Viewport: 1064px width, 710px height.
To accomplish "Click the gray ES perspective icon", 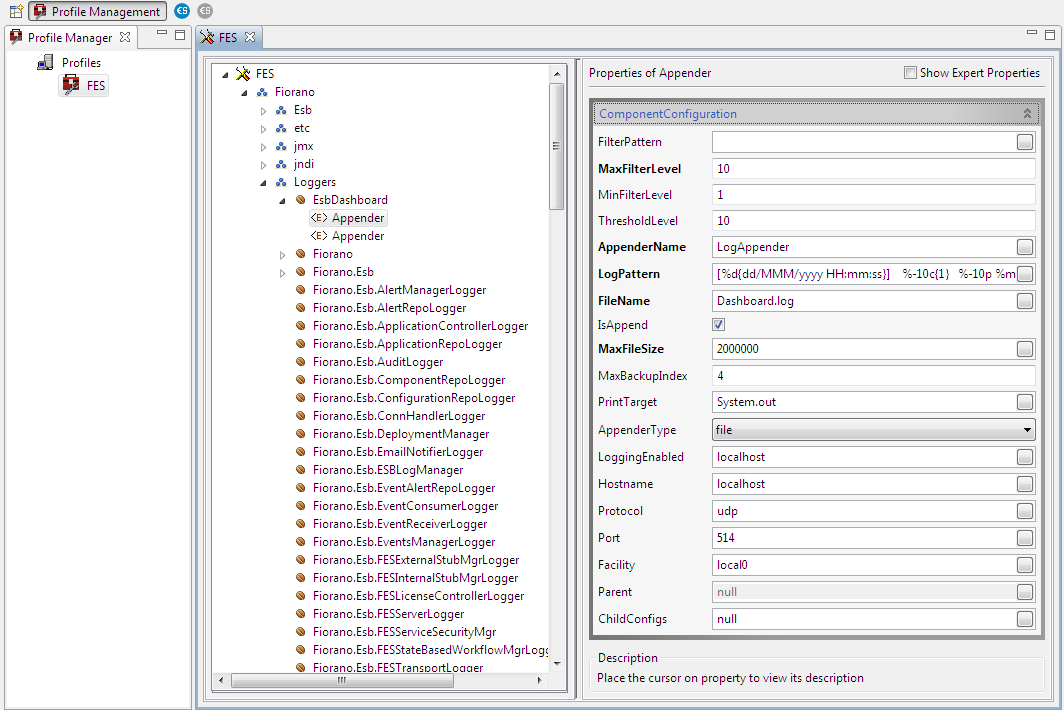I will click(205, 11).
